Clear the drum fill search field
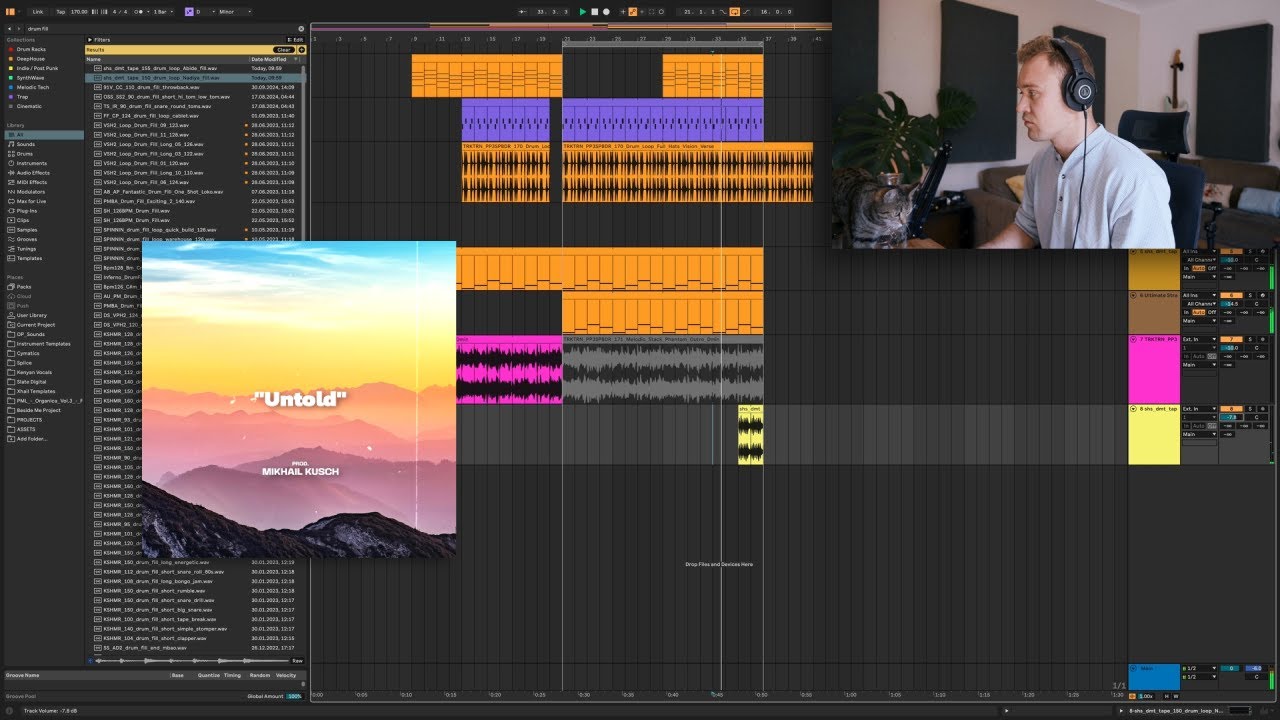1280x720 pixels. click(x=301, y=29)
